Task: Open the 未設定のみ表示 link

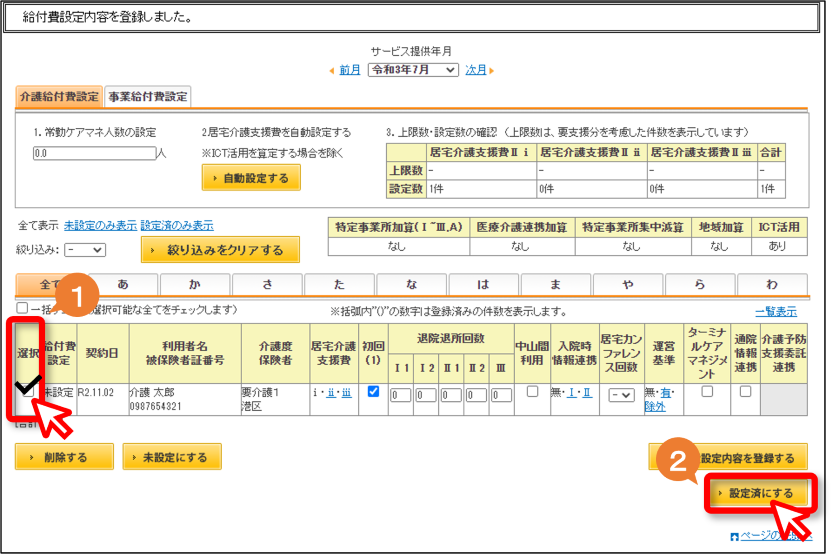Action: (x=100, y=226)
